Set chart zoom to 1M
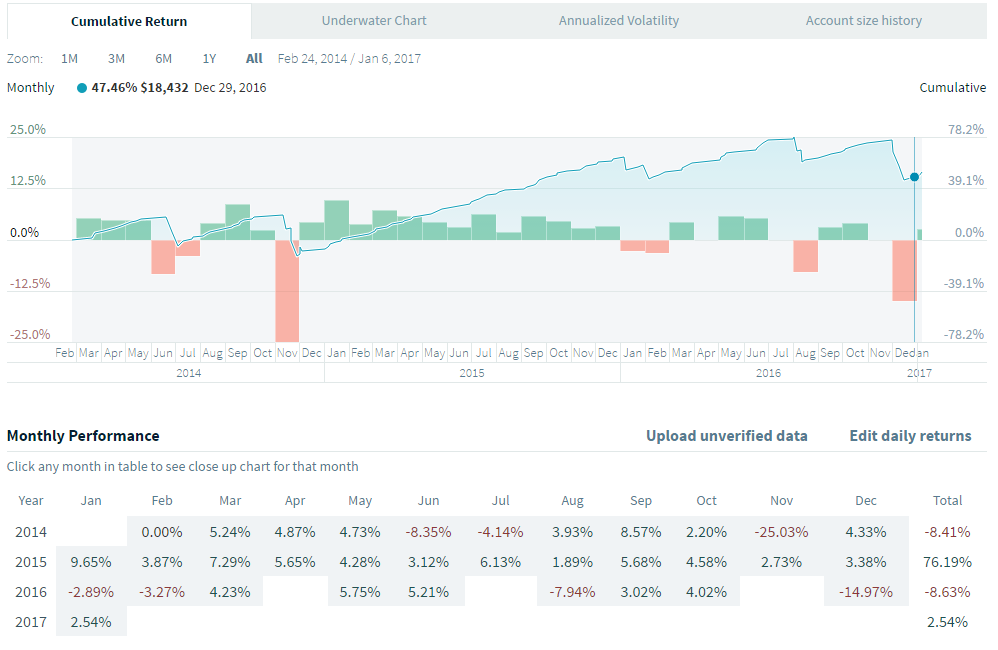 [x=69, y=58]
